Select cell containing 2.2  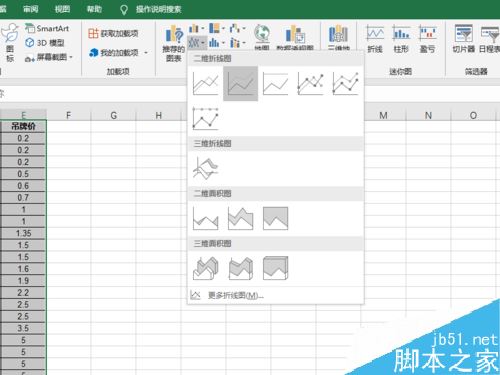23,293
